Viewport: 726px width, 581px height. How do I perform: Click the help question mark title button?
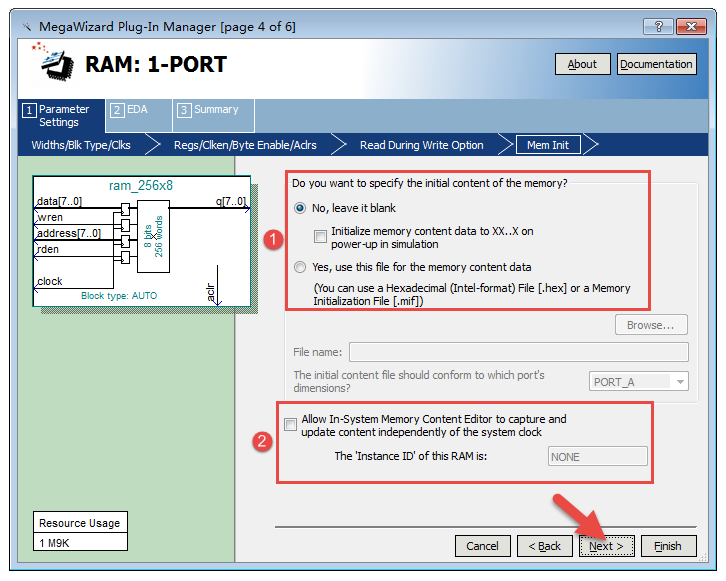[658, 26]
